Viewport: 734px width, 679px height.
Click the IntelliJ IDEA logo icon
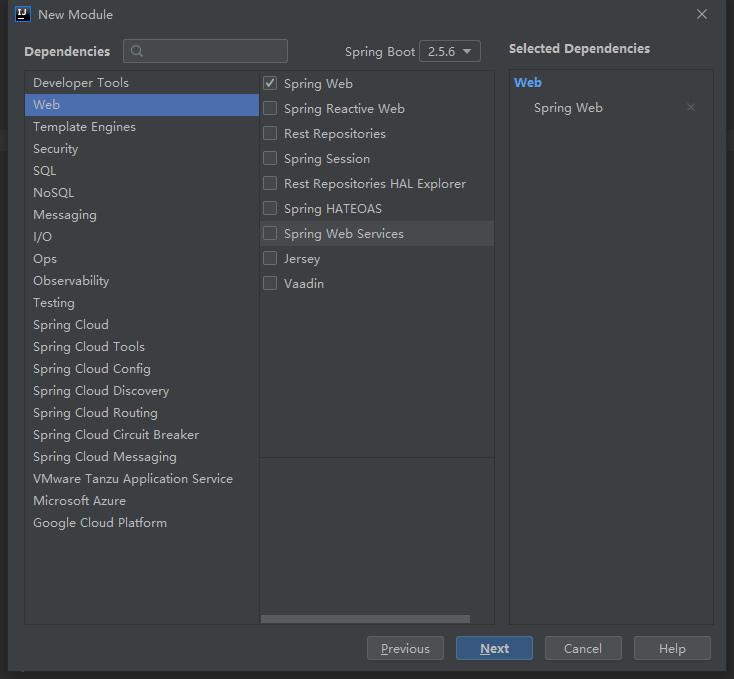point(22,15)
